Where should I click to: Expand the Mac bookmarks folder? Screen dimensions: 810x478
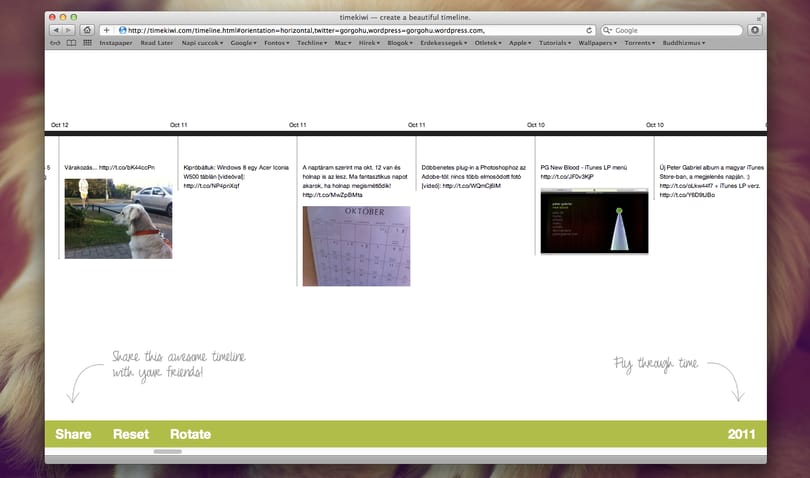click(x=342, y=43)
